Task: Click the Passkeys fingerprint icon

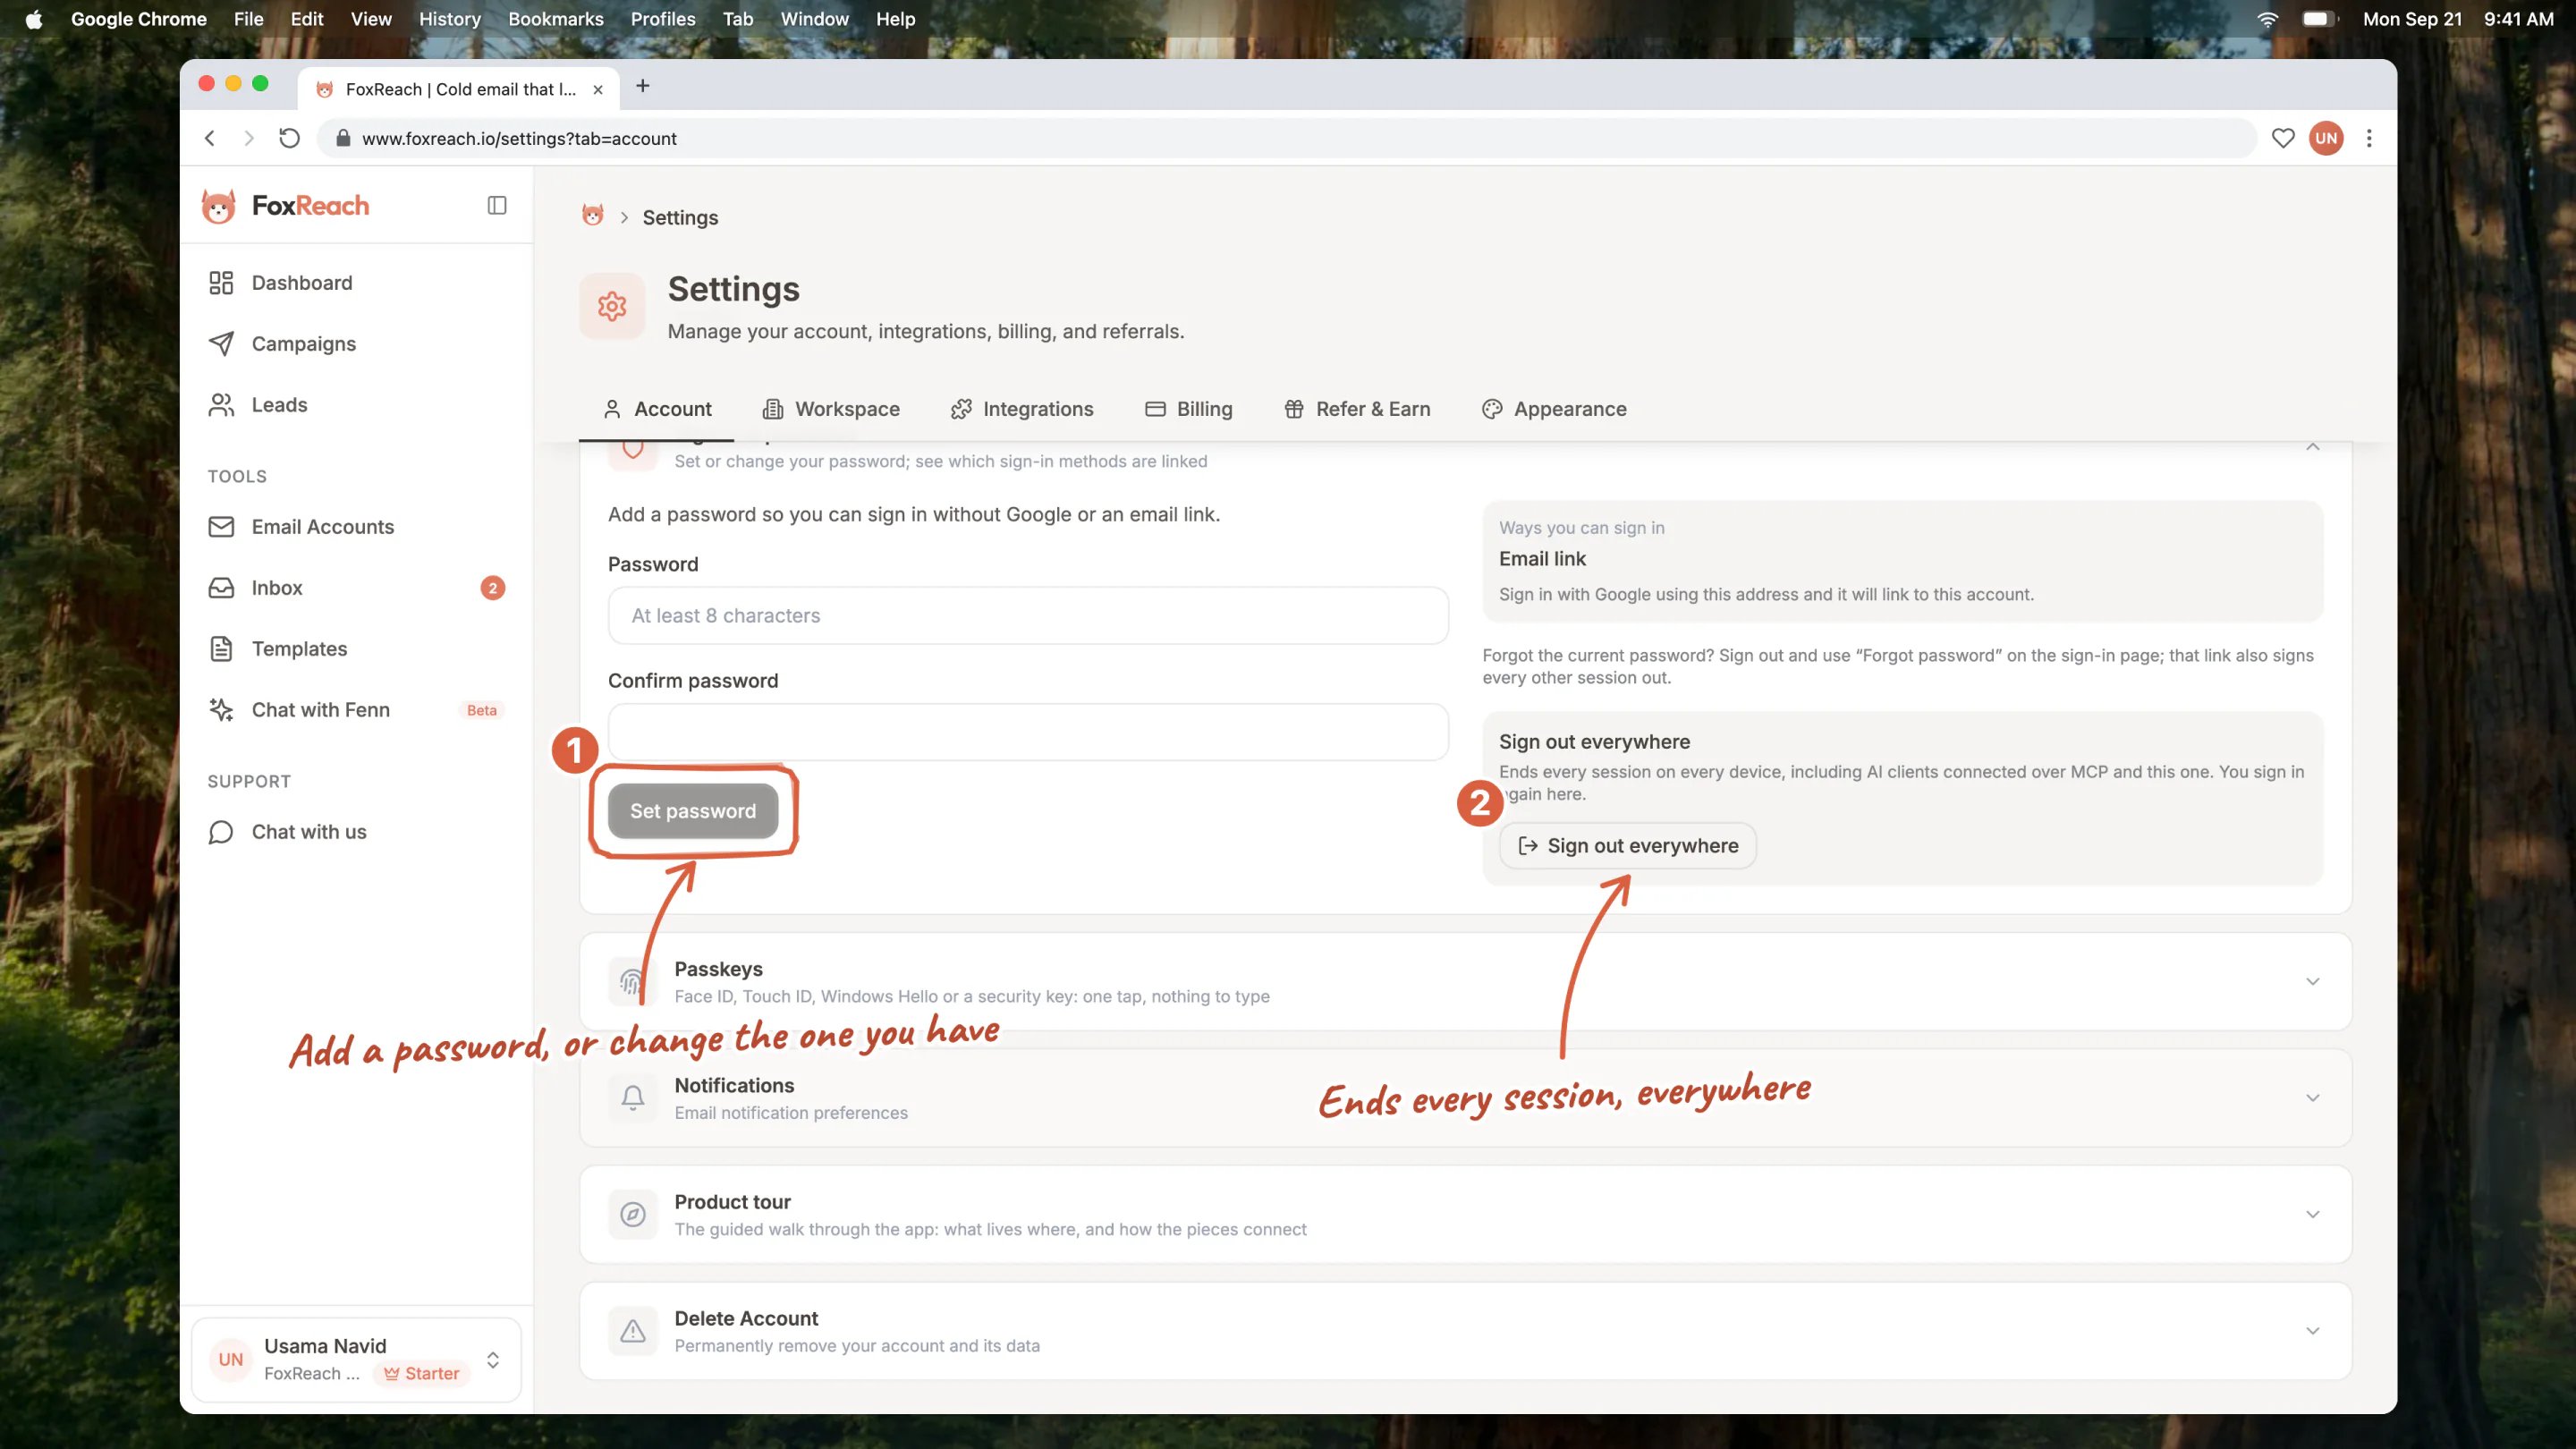Action: (632, 982)
